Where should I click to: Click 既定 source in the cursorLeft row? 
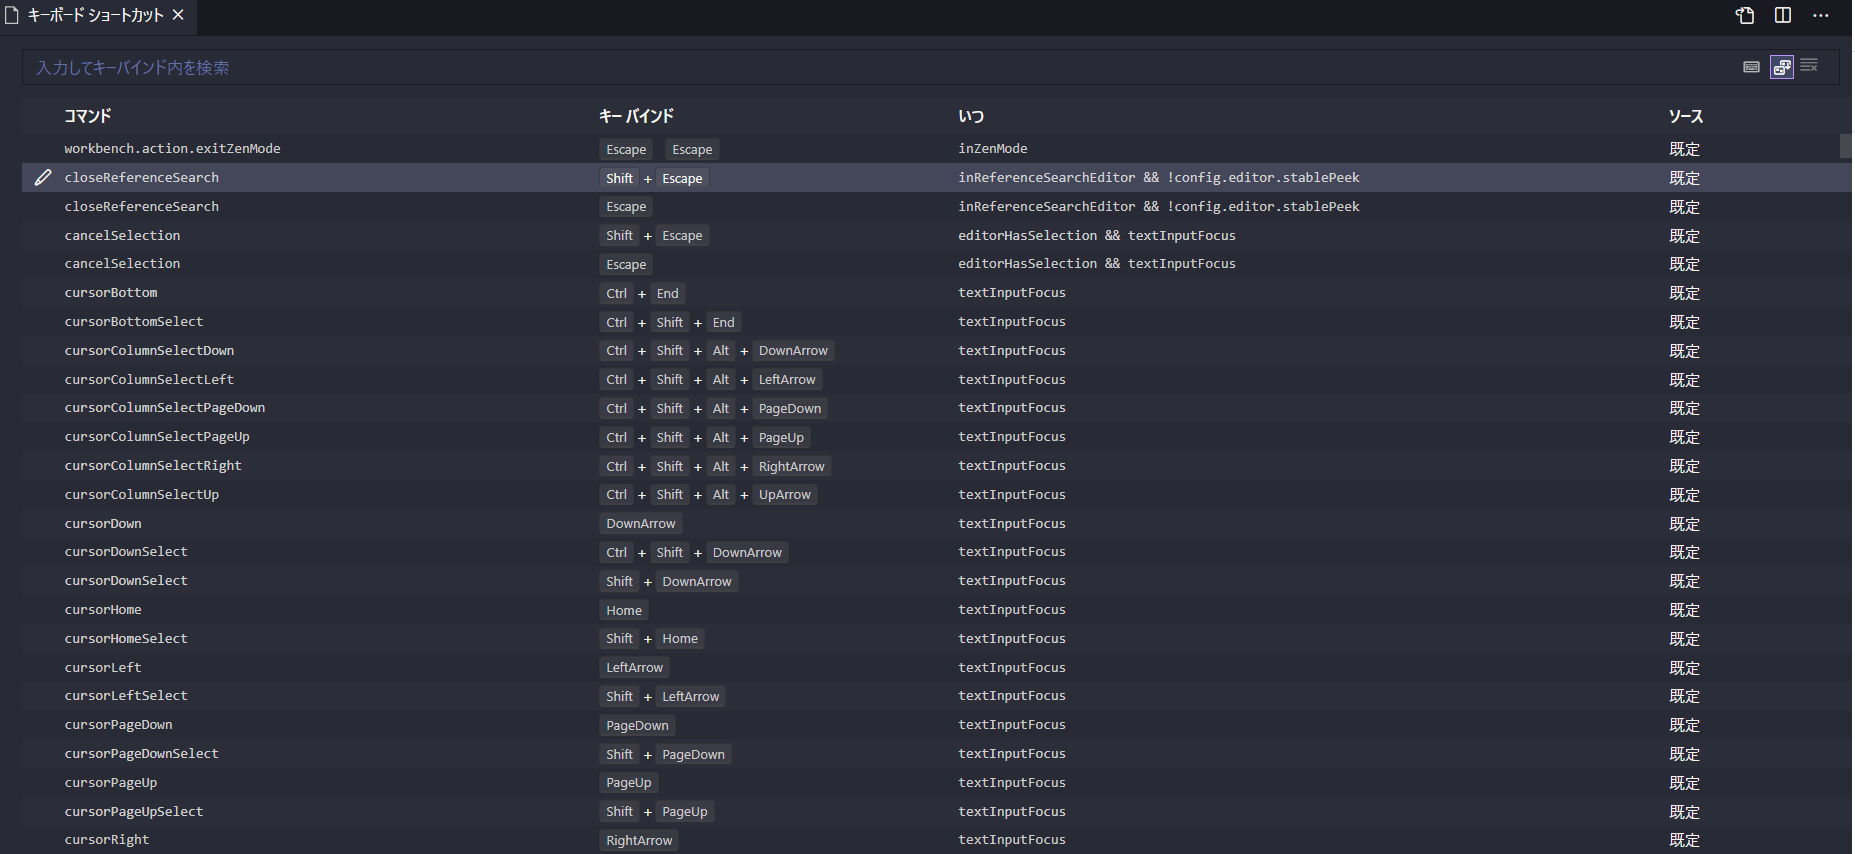pyautogui.click(x=1684, y=668)
